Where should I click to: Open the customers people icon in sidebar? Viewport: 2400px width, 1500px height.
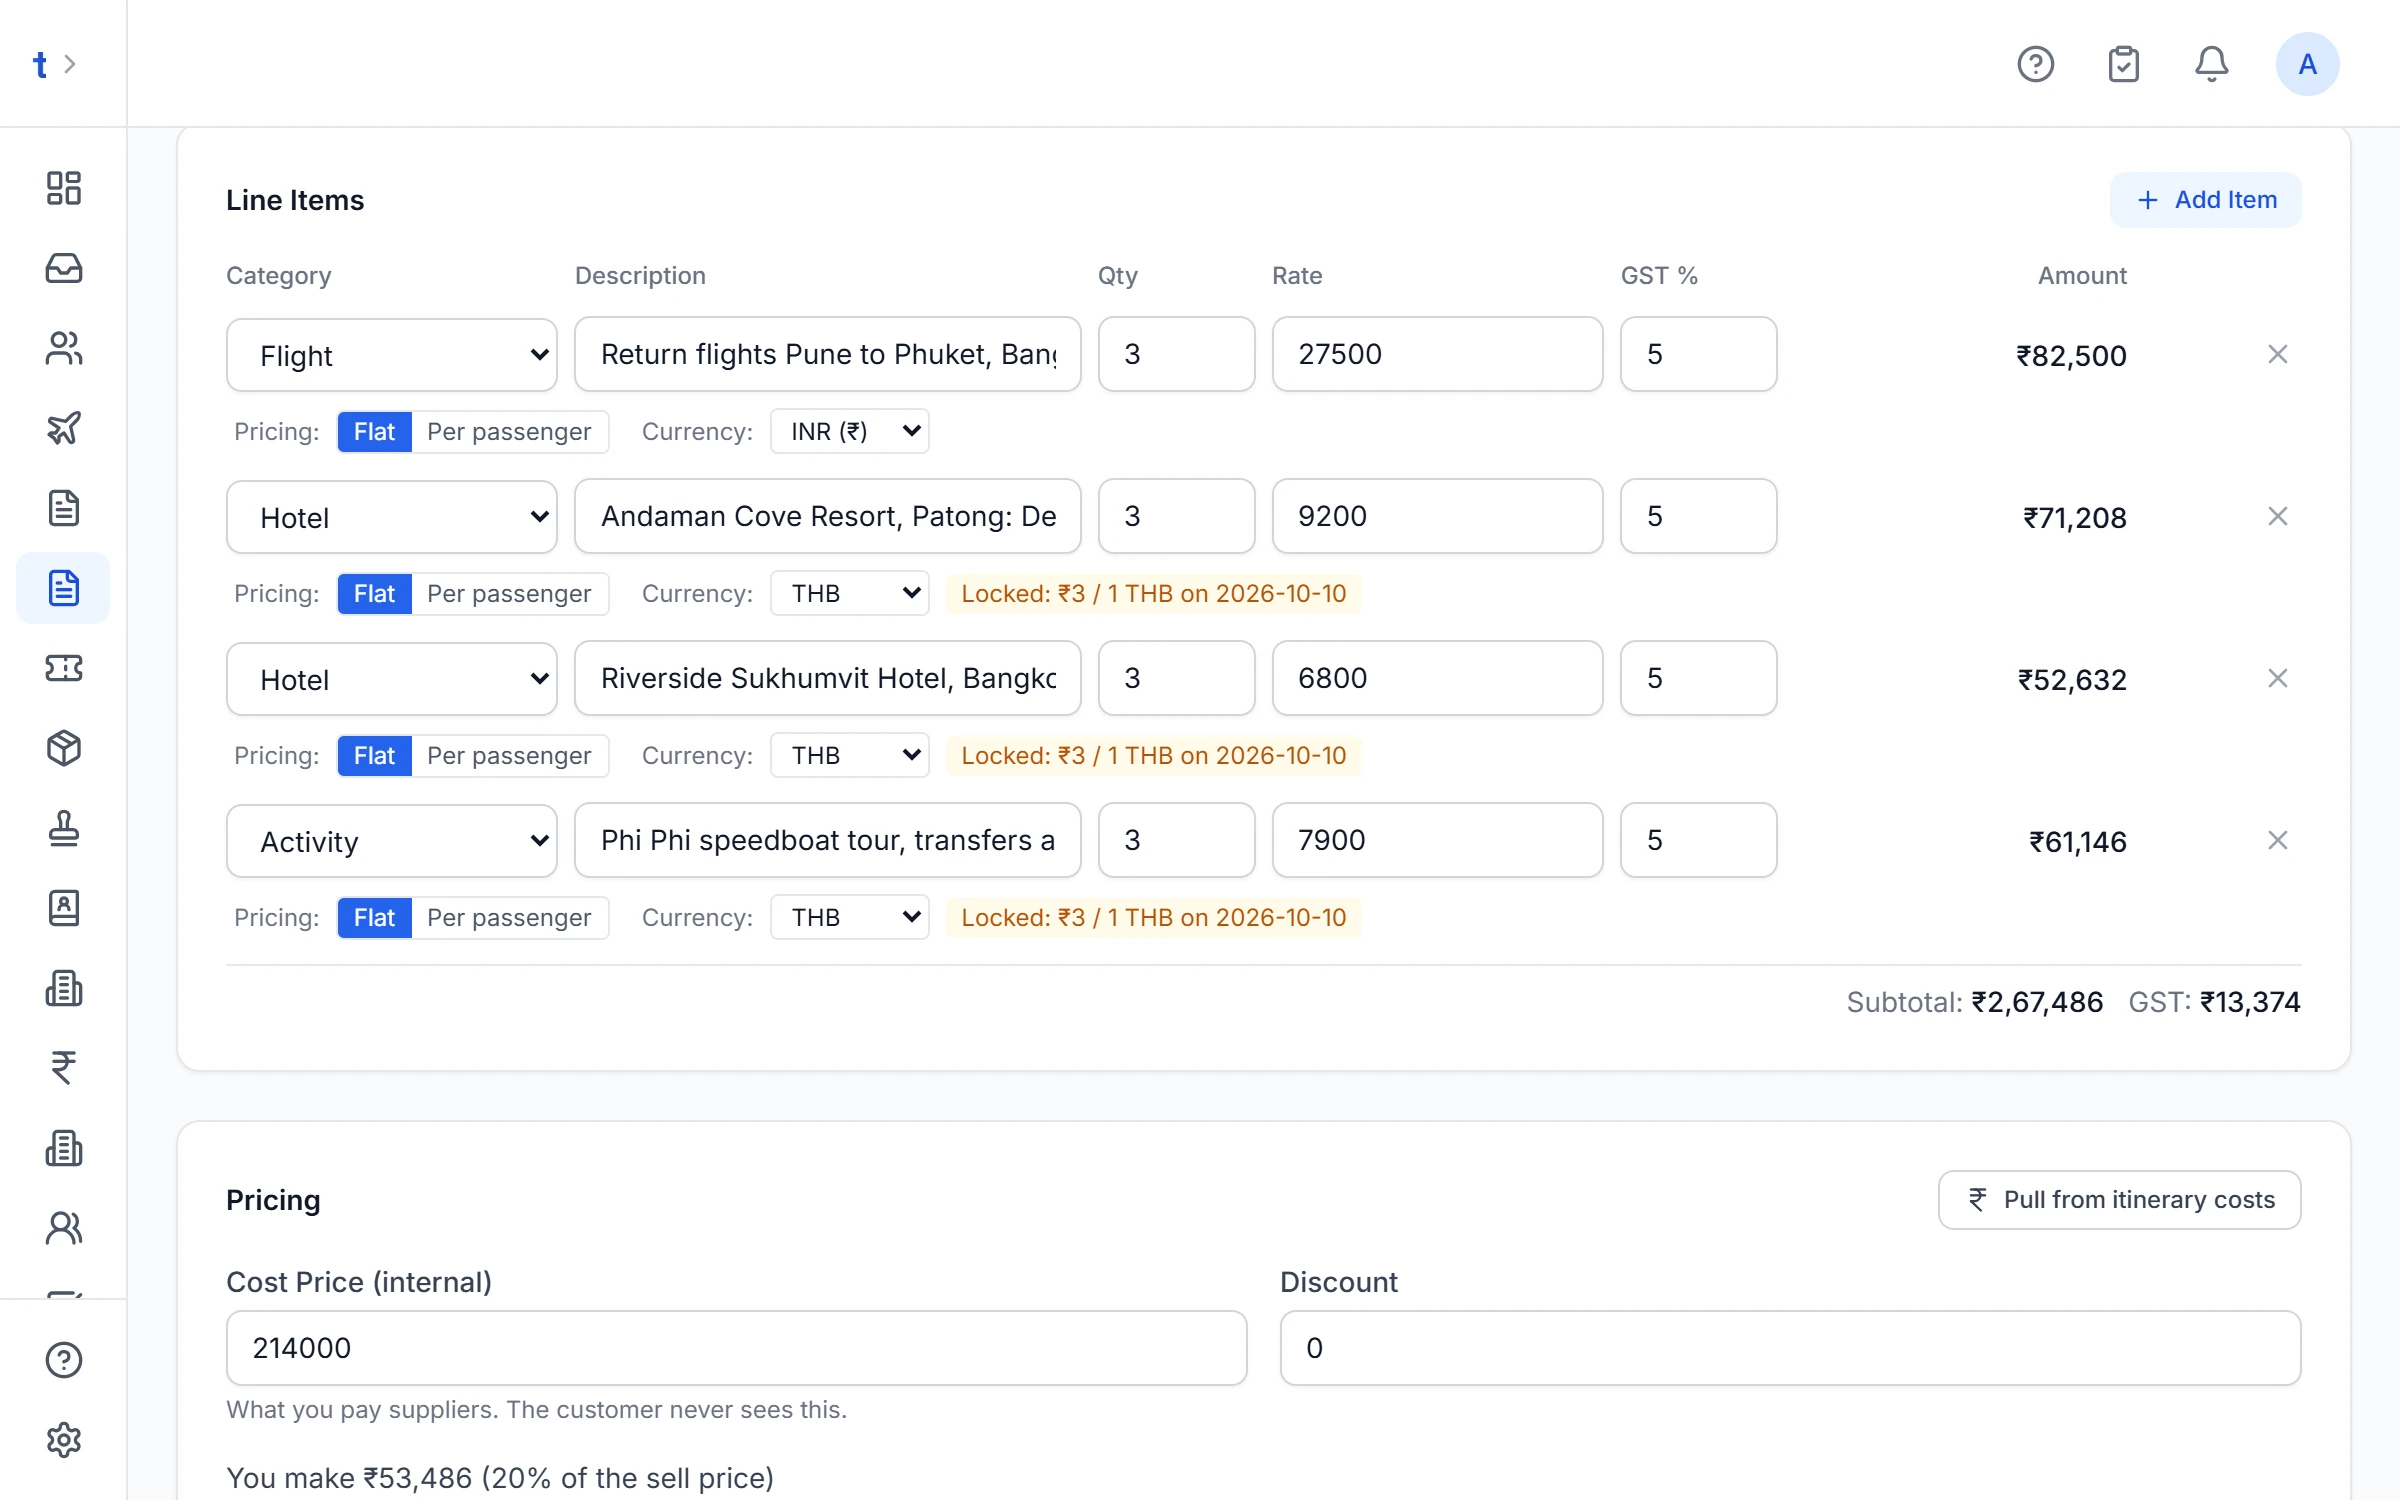click(x=64, y=348)
